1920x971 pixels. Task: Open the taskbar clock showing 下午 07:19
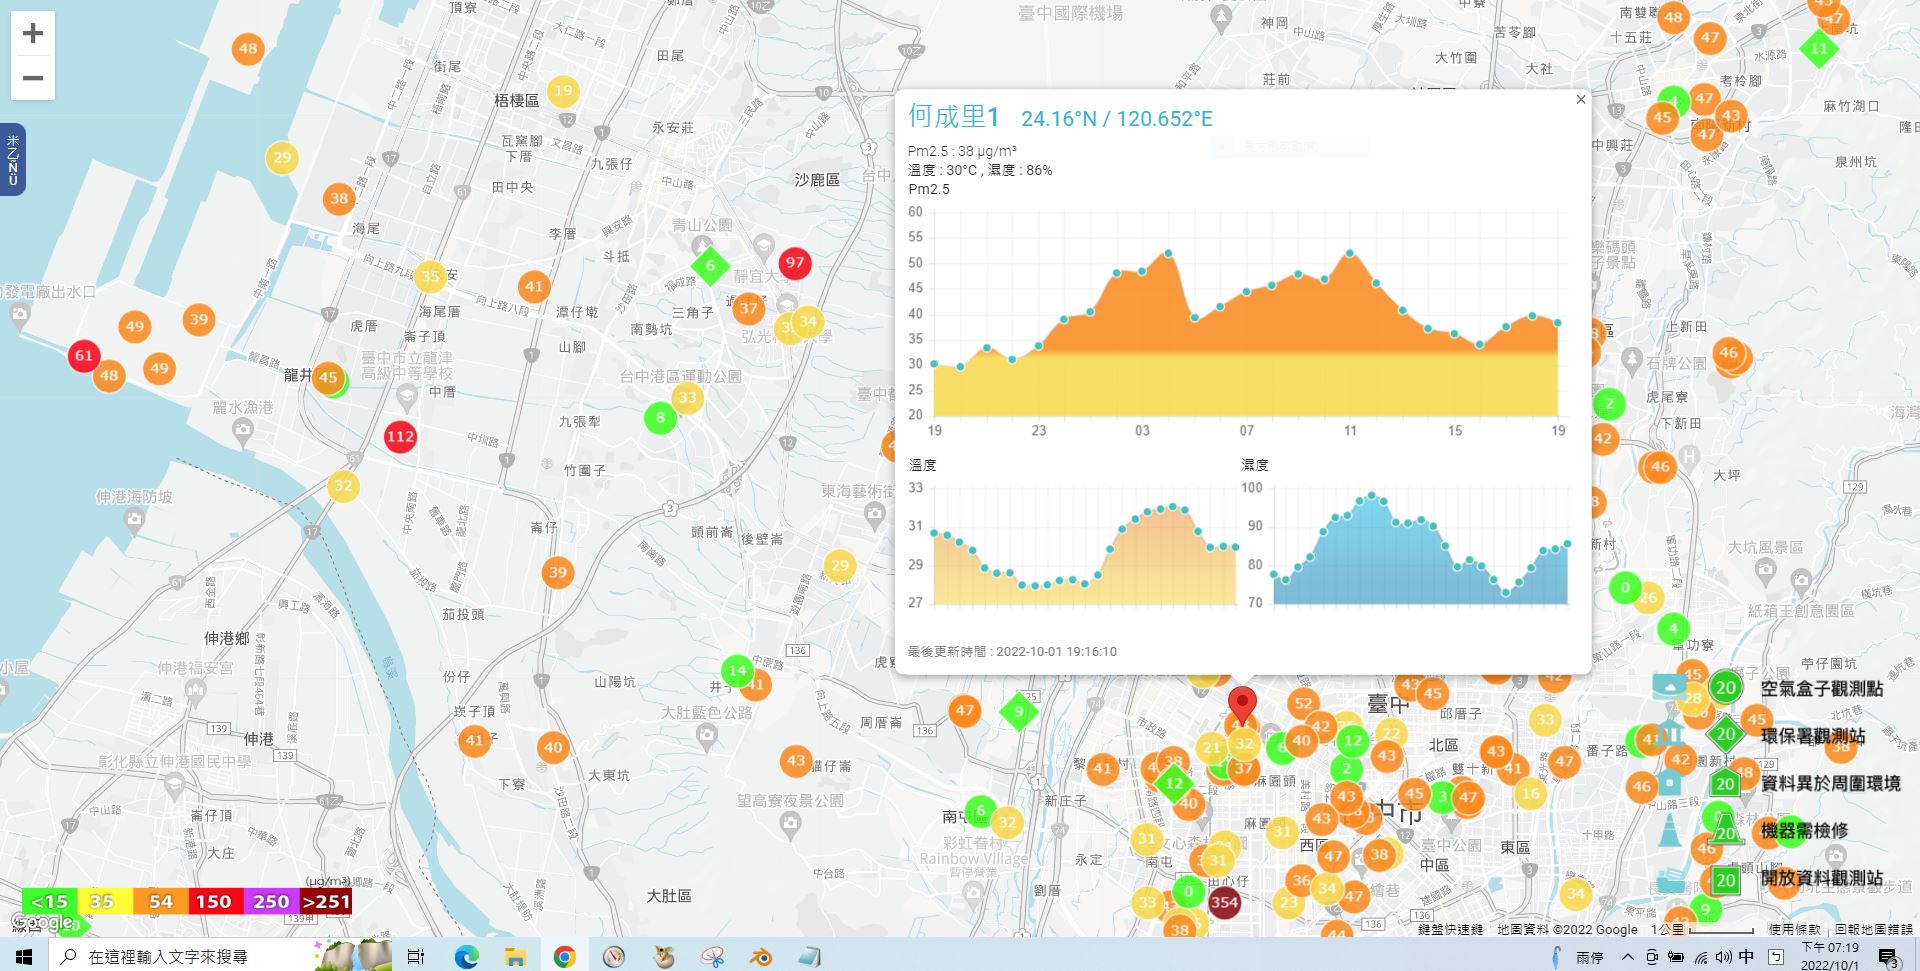tap(1830, 957)
